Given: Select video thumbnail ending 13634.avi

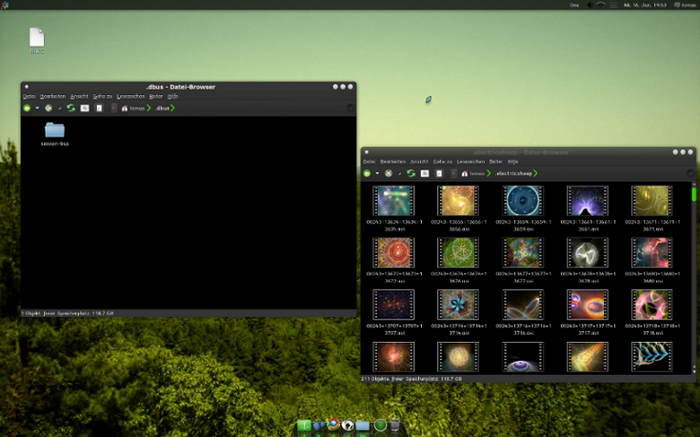Looking at the screenshot, I should (394, 201).
